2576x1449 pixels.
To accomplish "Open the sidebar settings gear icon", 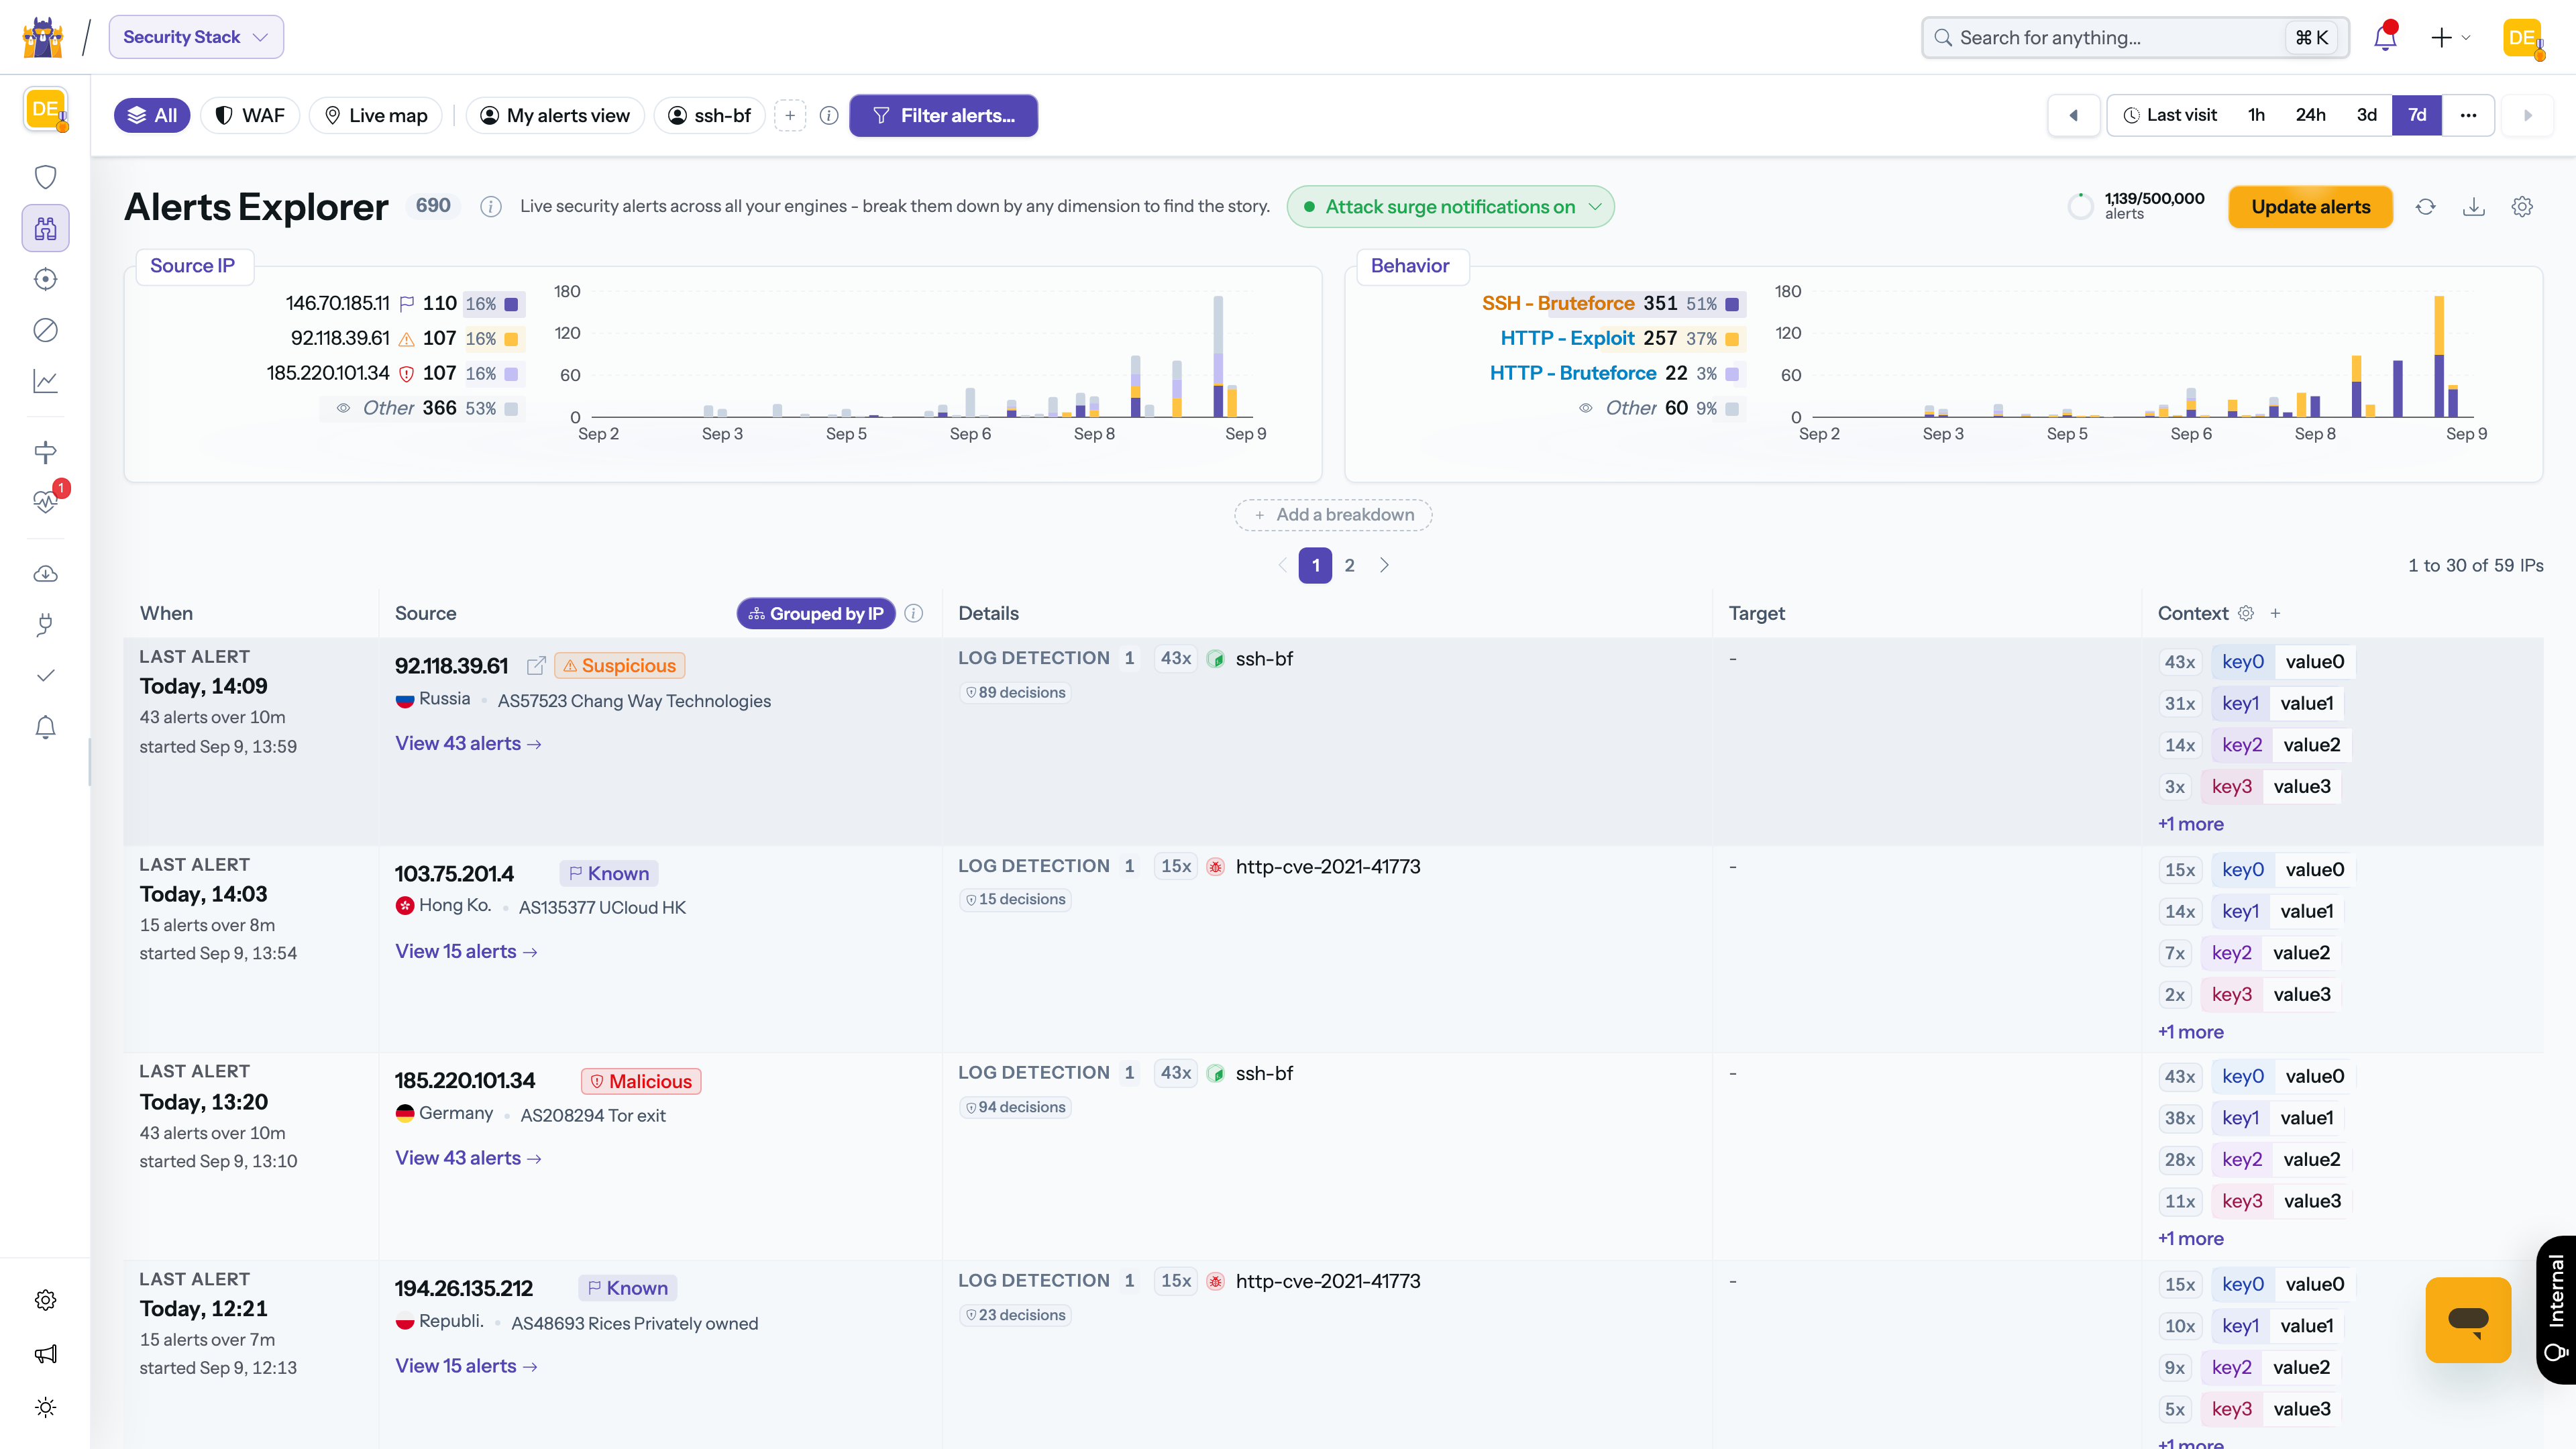I will tap(45, 1300).
